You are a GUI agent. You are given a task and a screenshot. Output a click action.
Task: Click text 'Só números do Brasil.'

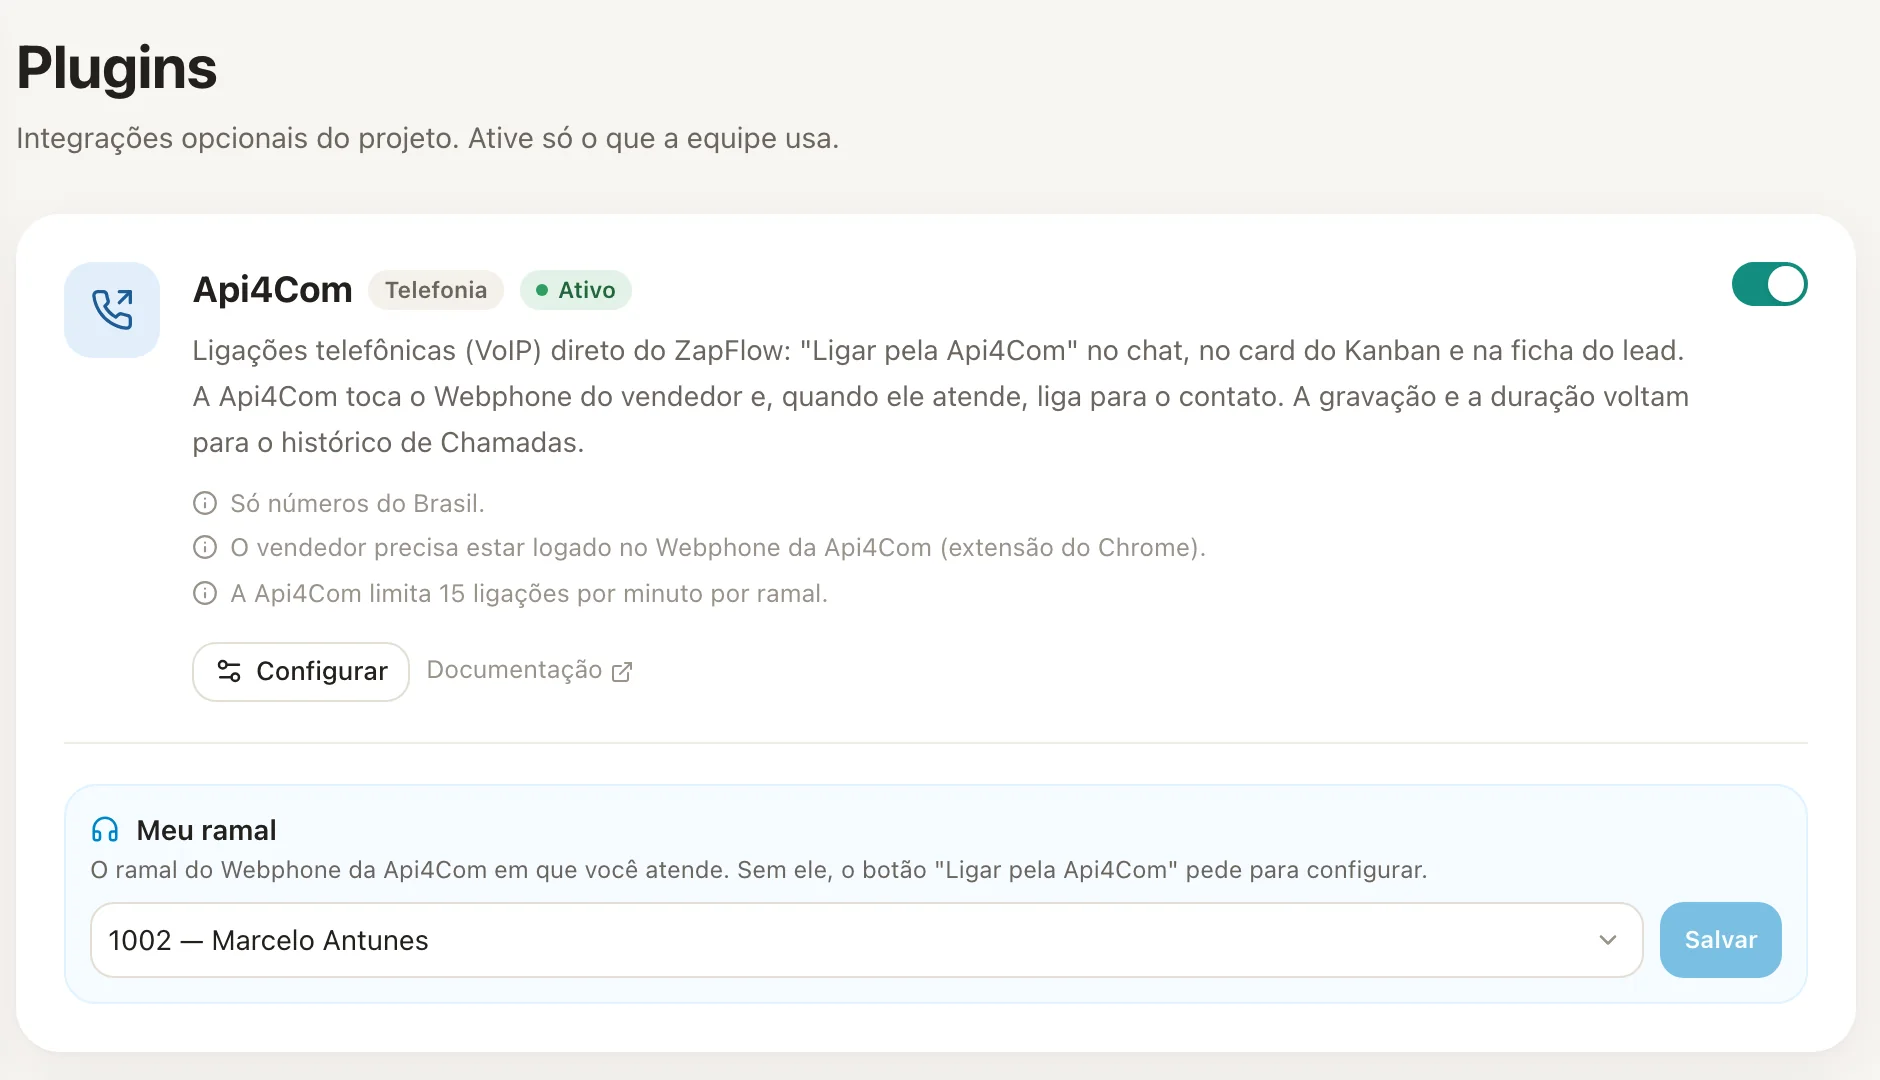(x=357, y=503)
